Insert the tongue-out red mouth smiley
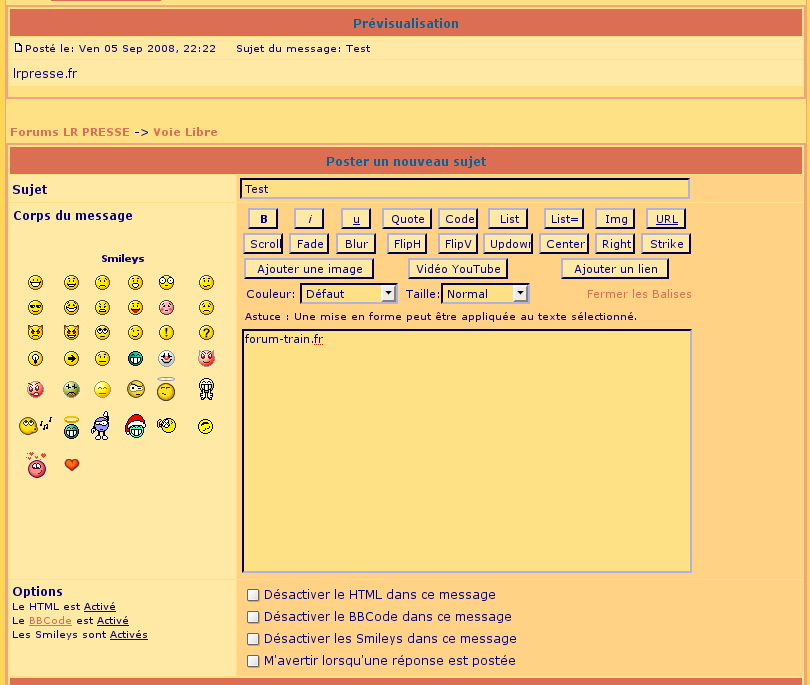 pyautogui.click(x=135, y=307)
